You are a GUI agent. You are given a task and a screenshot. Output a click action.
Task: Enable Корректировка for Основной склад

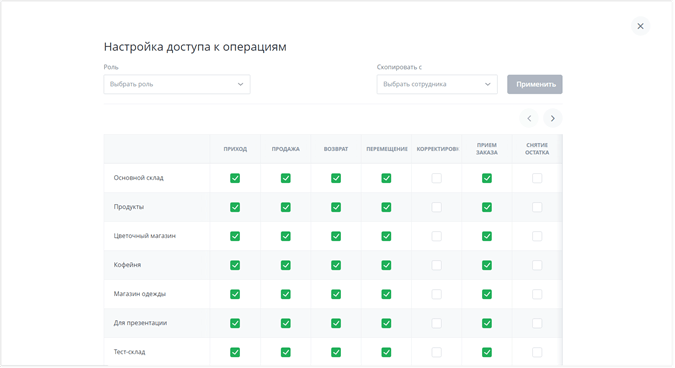437,178
